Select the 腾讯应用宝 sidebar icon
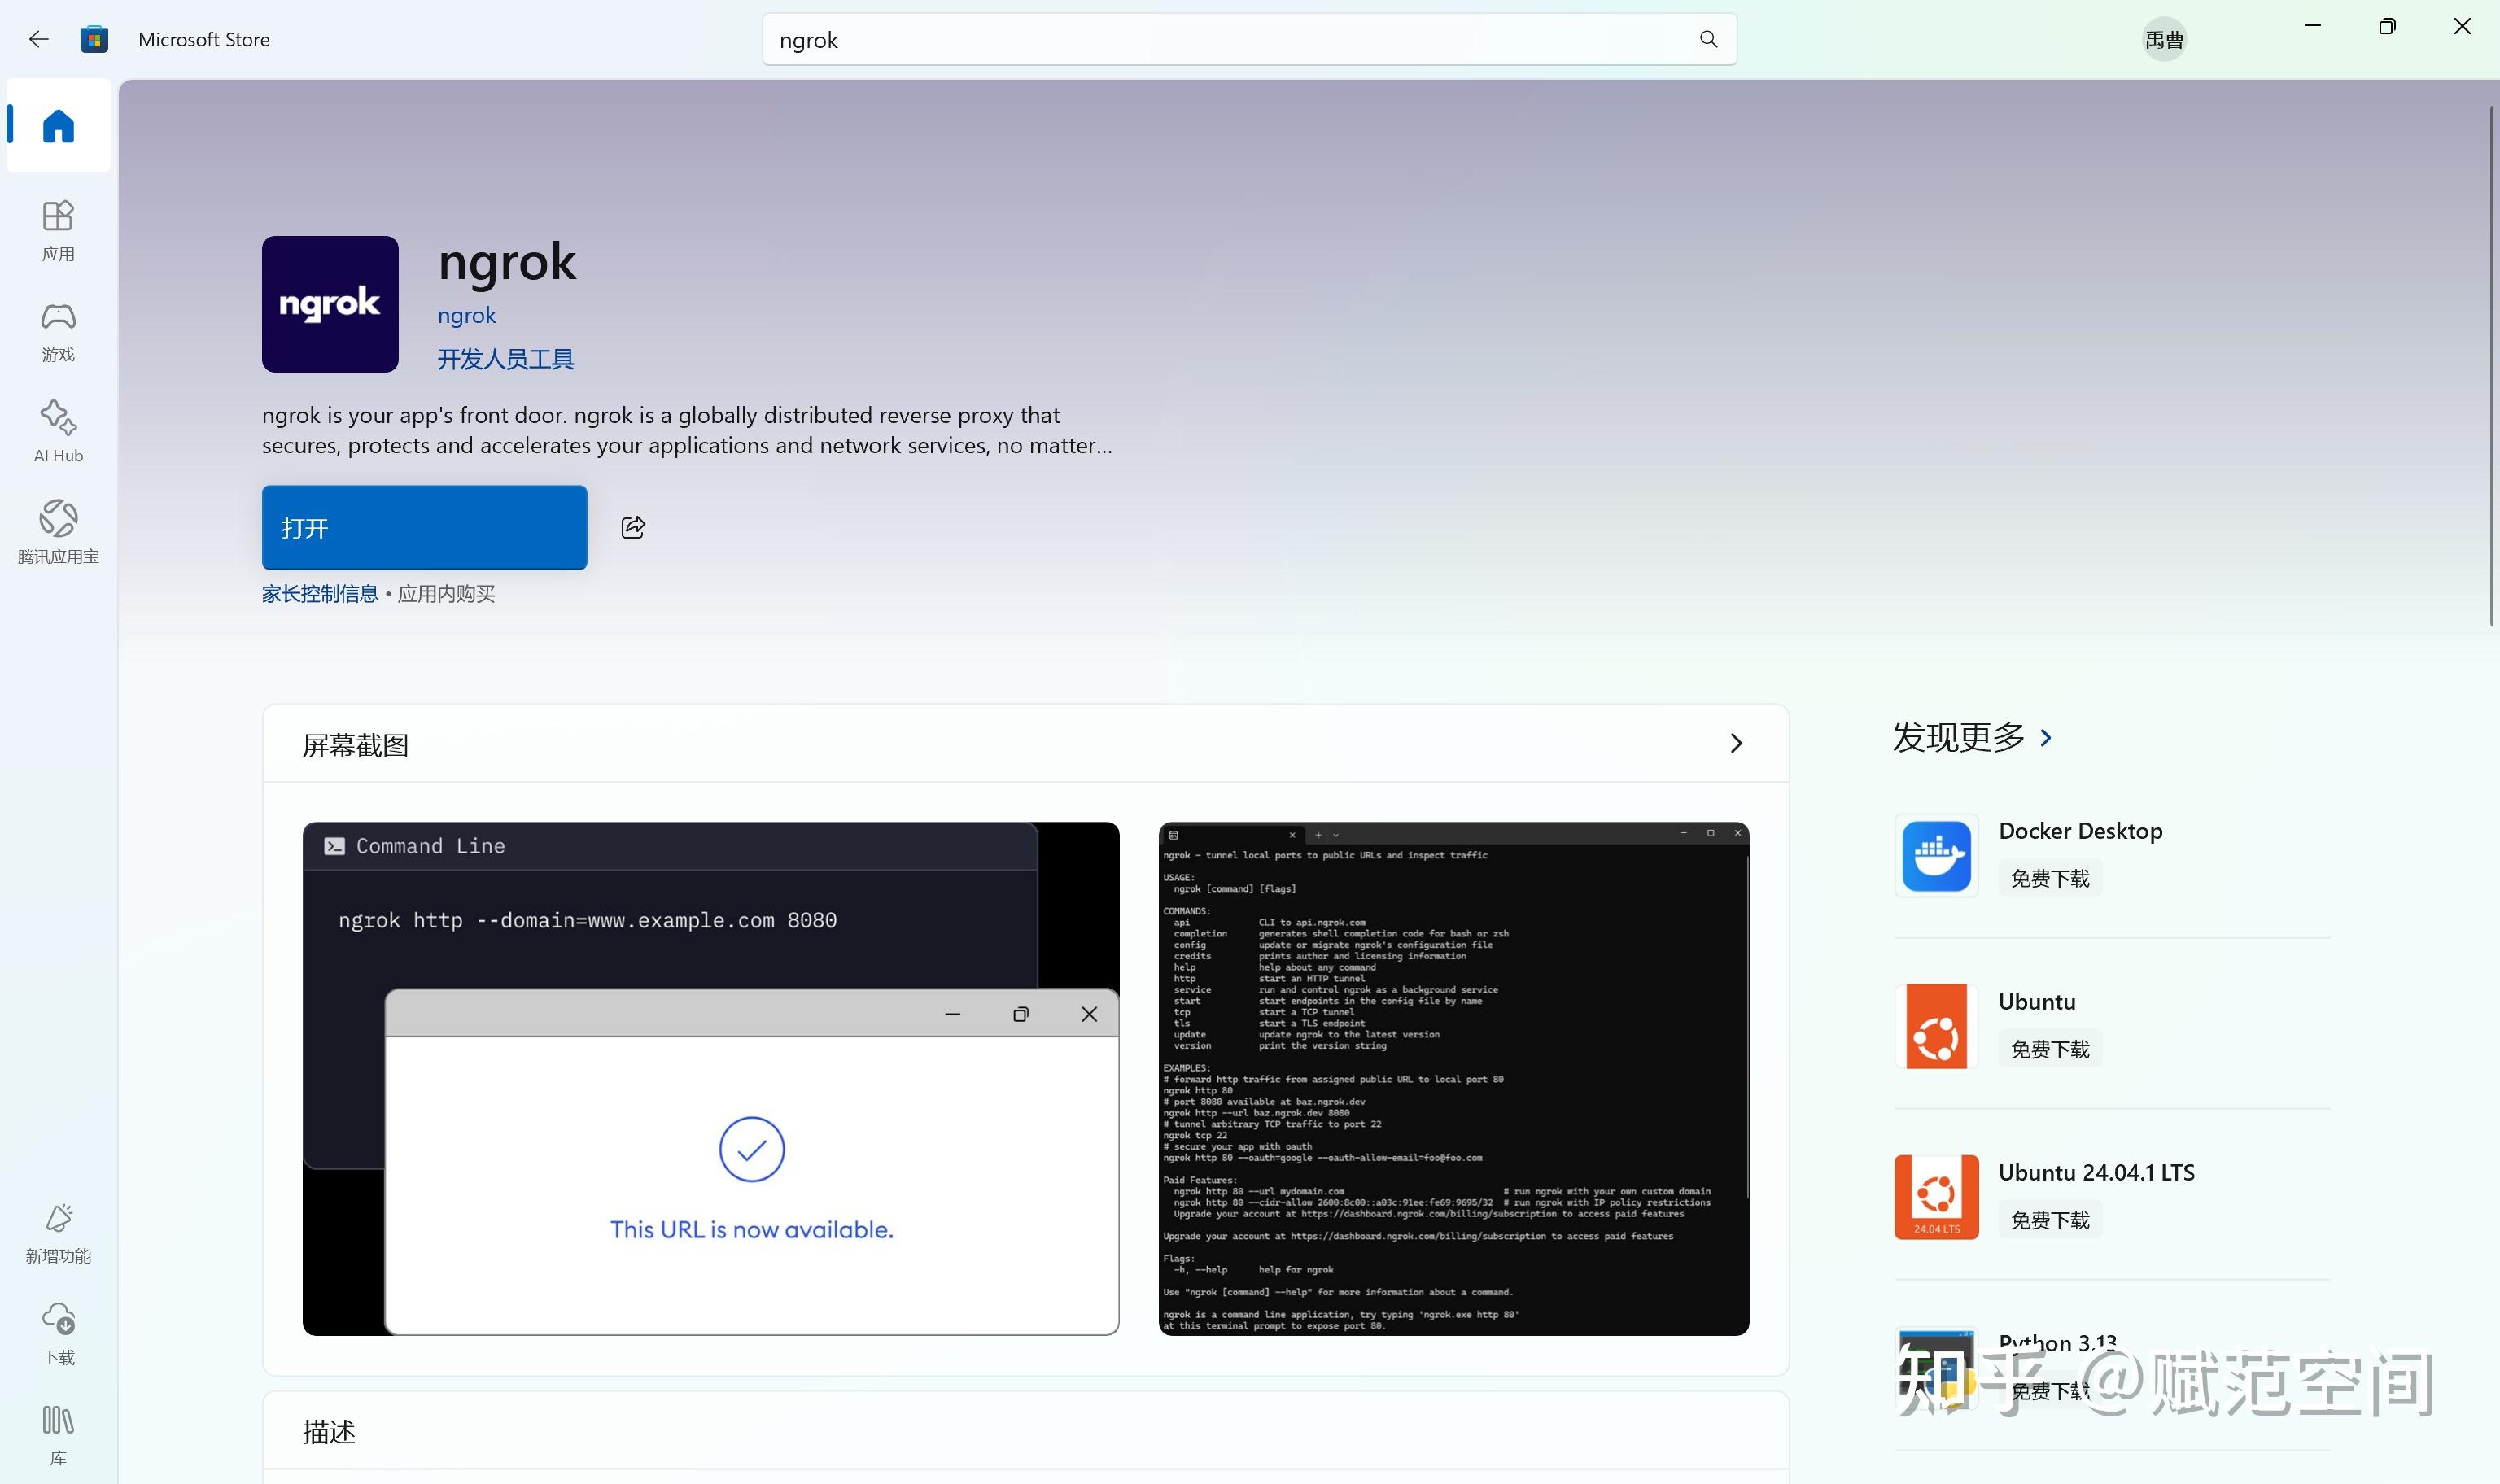The image size is (2500, 1484). pos(57,528)
